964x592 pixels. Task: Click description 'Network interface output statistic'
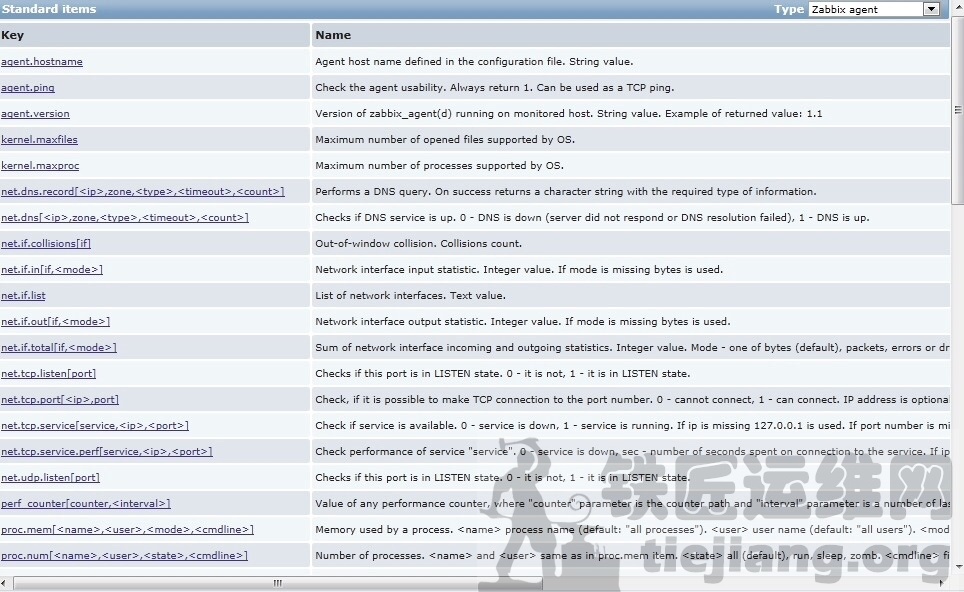[x=523, y=322]
